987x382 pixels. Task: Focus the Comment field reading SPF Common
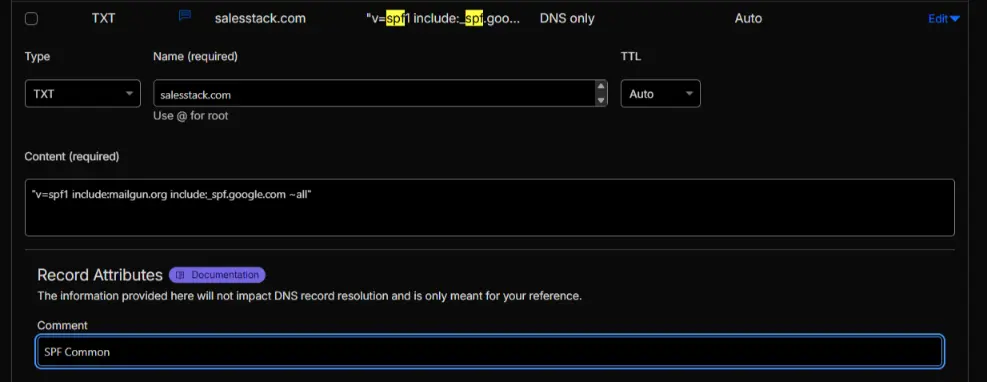point(489,352)
